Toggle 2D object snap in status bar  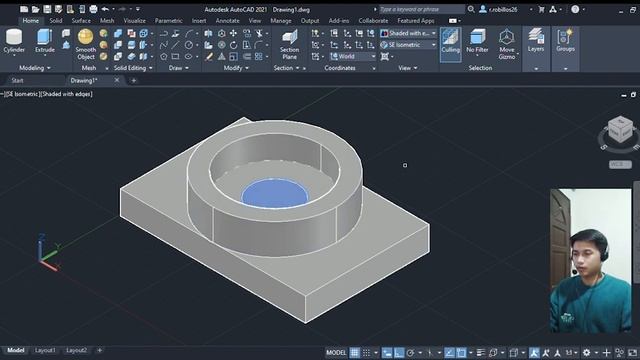coord(461,353)
